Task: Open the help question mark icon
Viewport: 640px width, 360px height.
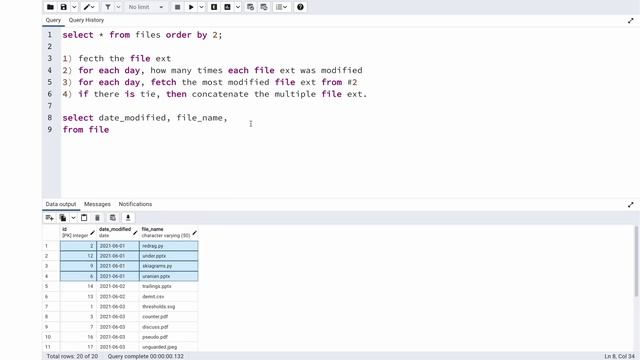Action: coord(300,7)
